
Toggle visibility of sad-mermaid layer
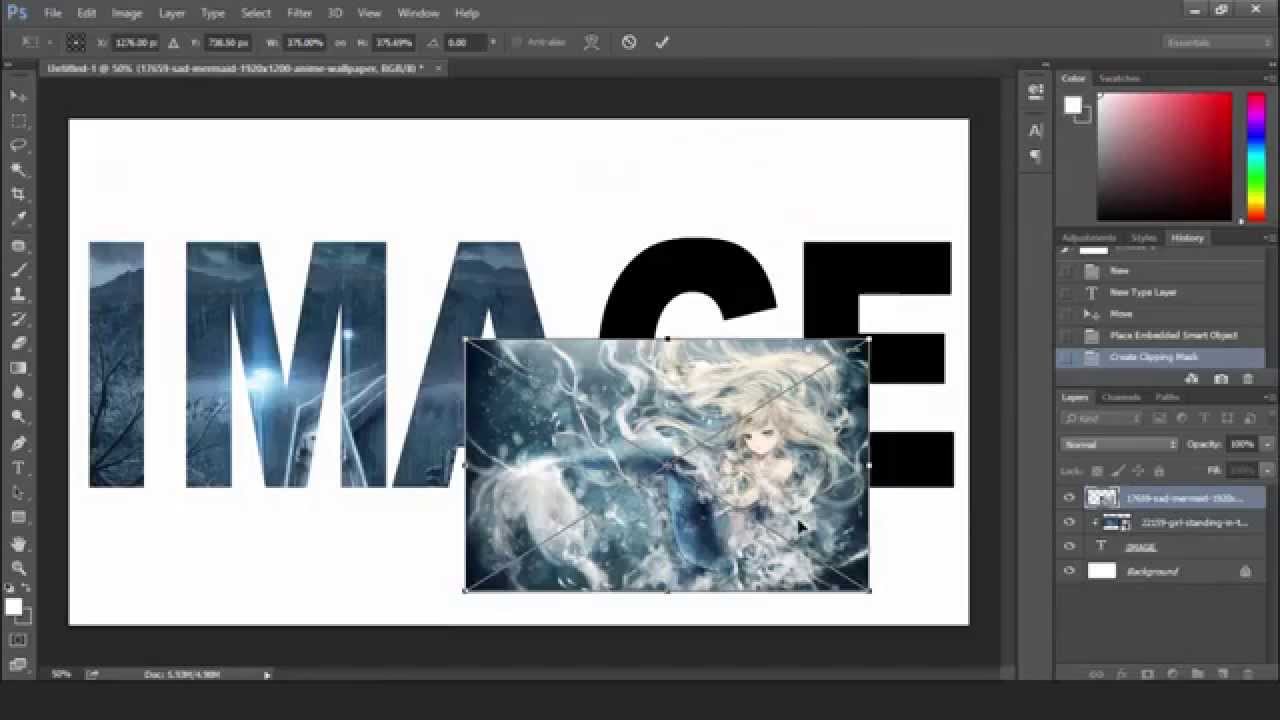pyautogui.click(x=1069, y=497)
